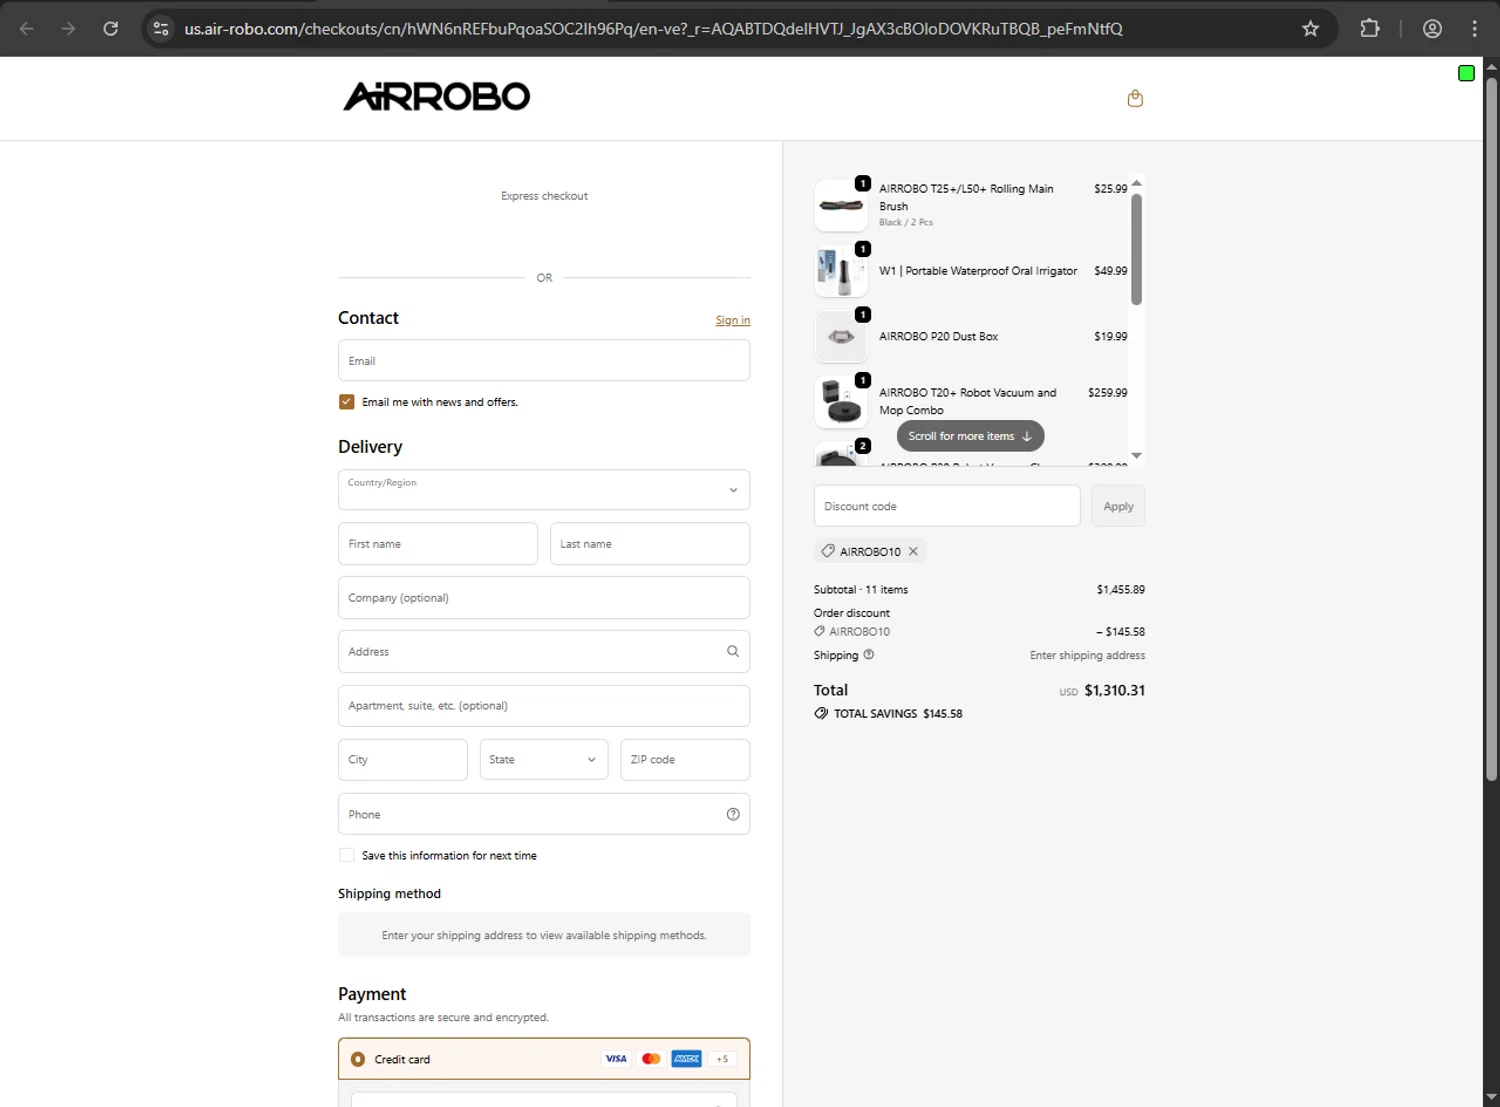Focus the City field
Image resolution: width=1500 pixels, height=1107 pixels.
click(403, 760)
